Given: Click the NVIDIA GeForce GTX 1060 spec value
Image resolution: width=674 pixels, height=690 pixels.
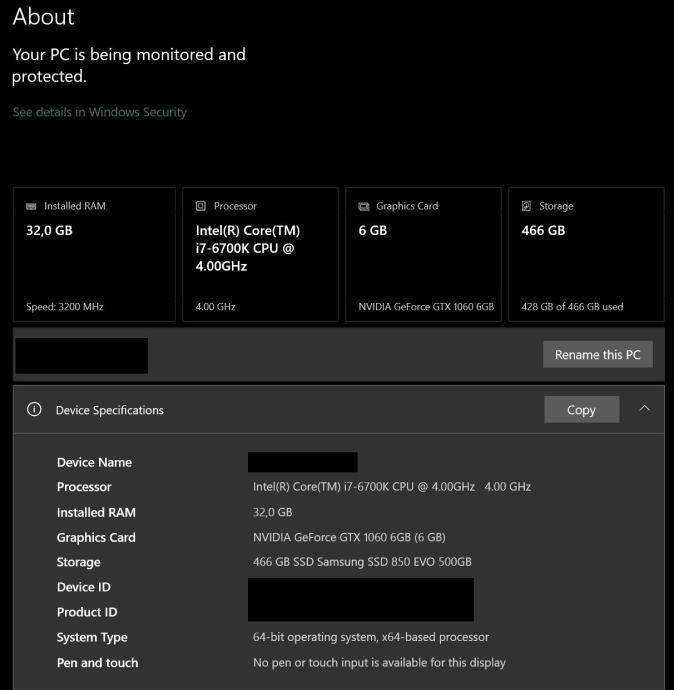Looking at the screenshot, I should coord(348,537).
